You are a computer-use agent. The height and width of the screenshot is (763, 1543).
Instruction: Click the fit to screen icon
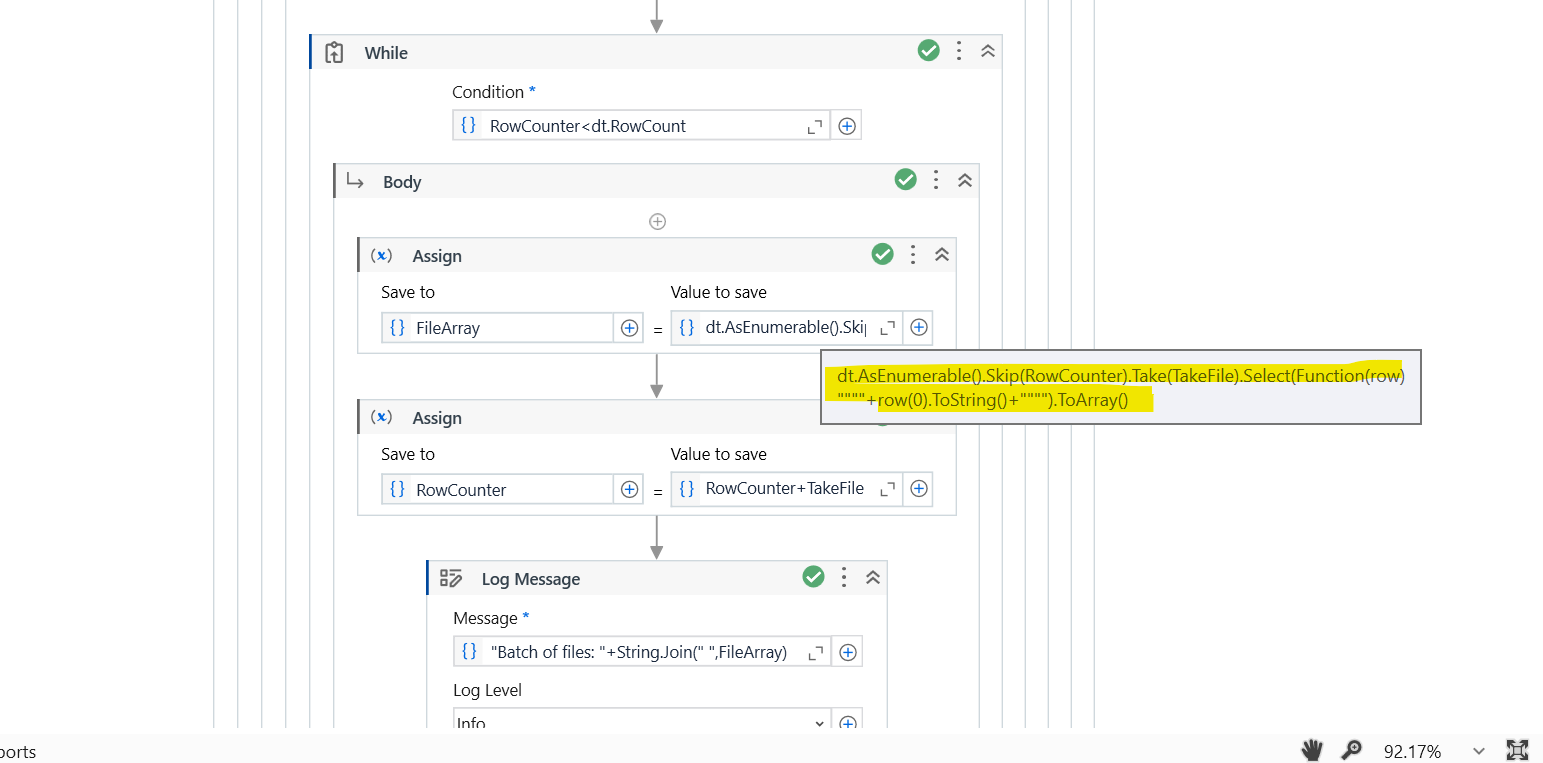coord(1517,750)
